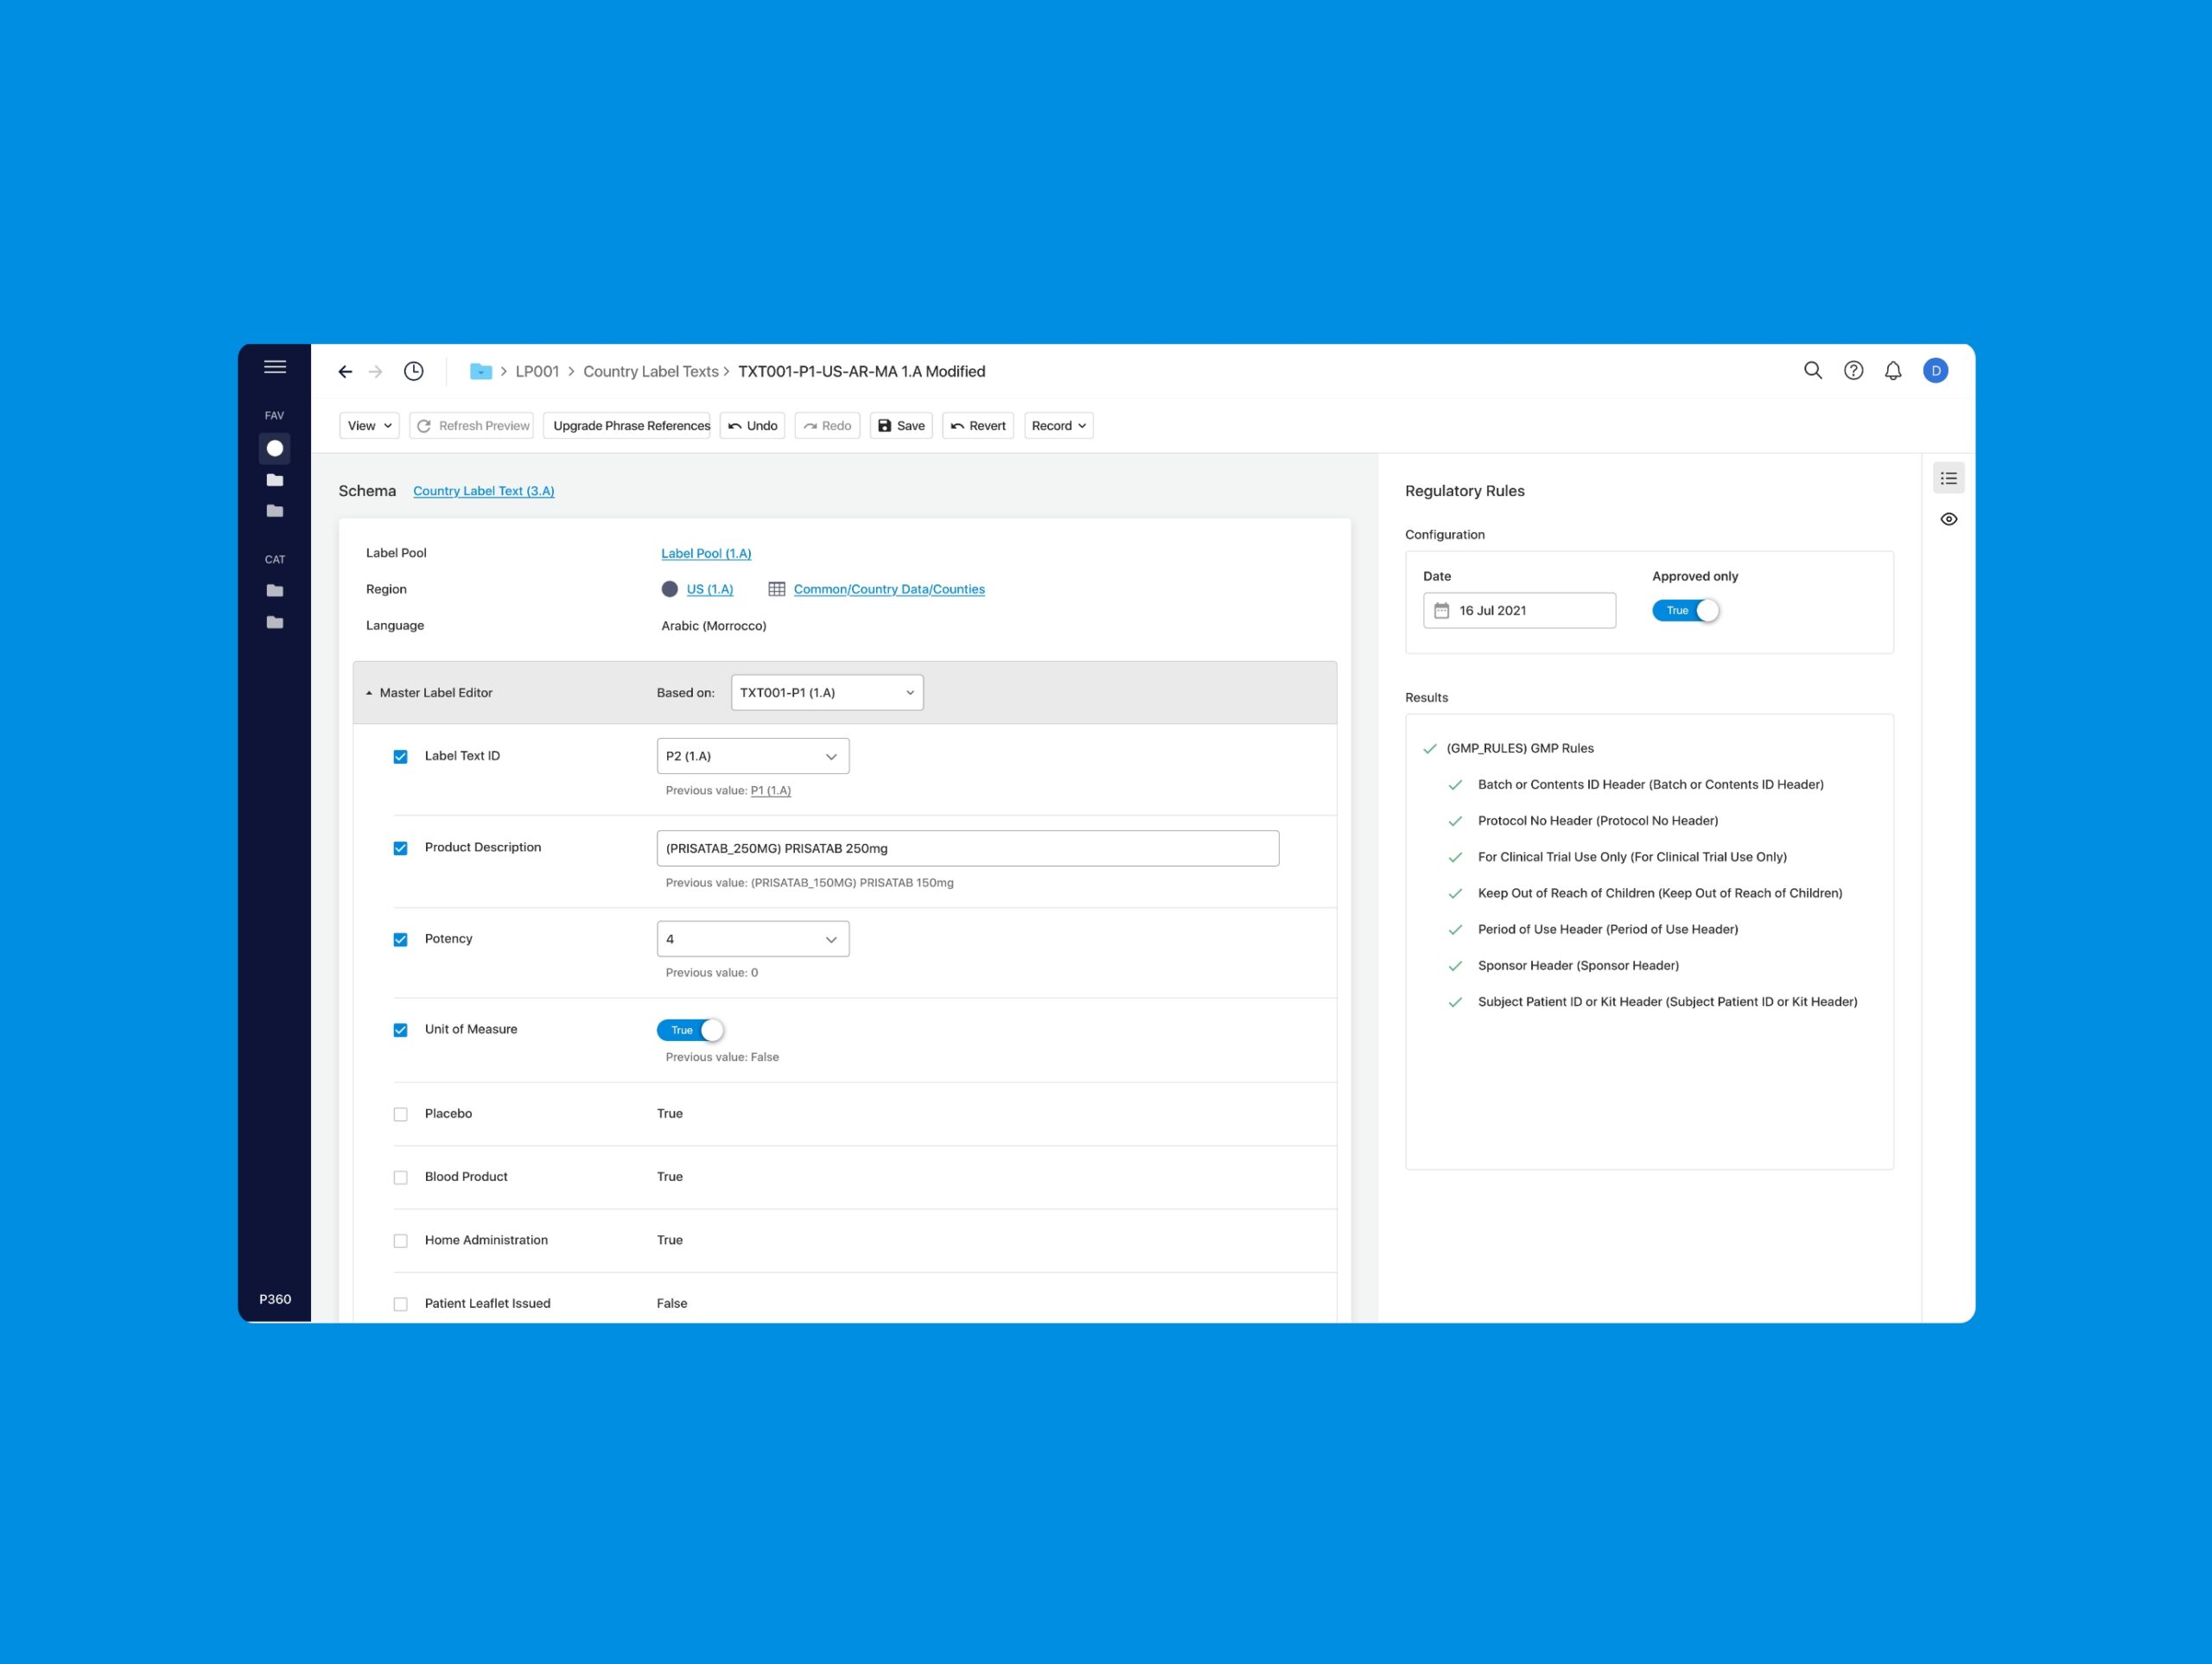2212x1664 pixels.
Task: Click the user avatar D icon
Action: click(1935, 371)
